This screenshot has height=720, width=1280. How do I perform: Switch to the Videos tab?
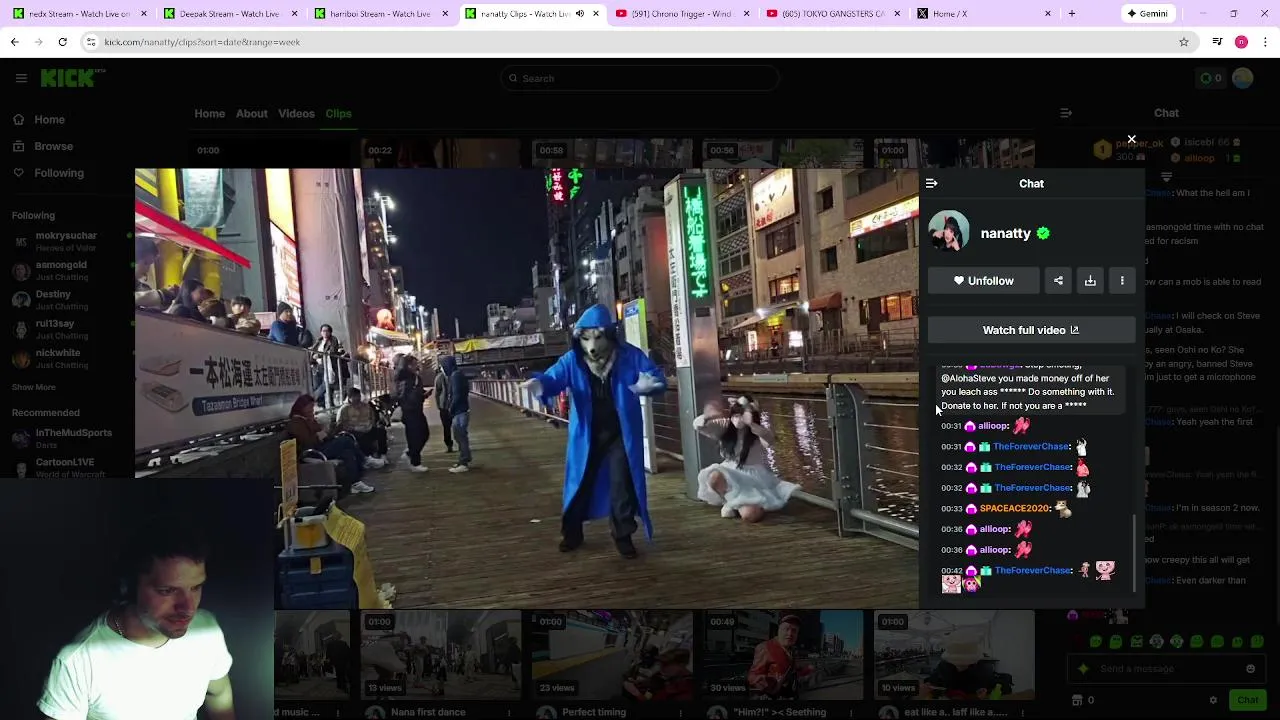pos(296,113)
